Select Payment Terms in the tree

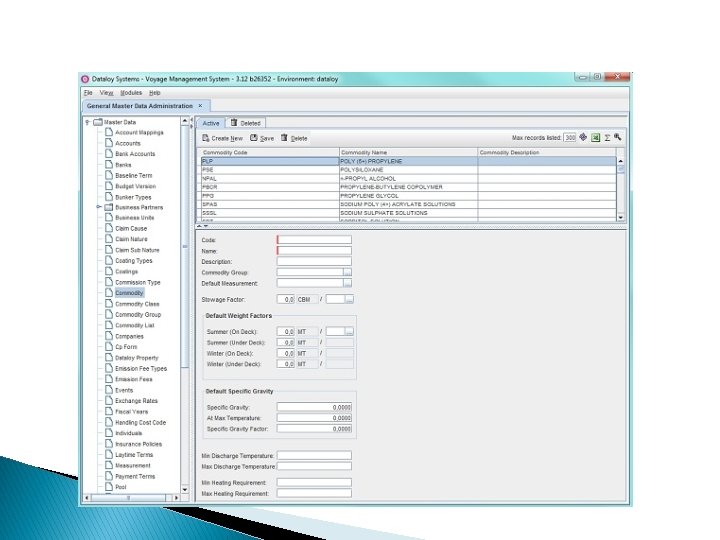point(135,476)
